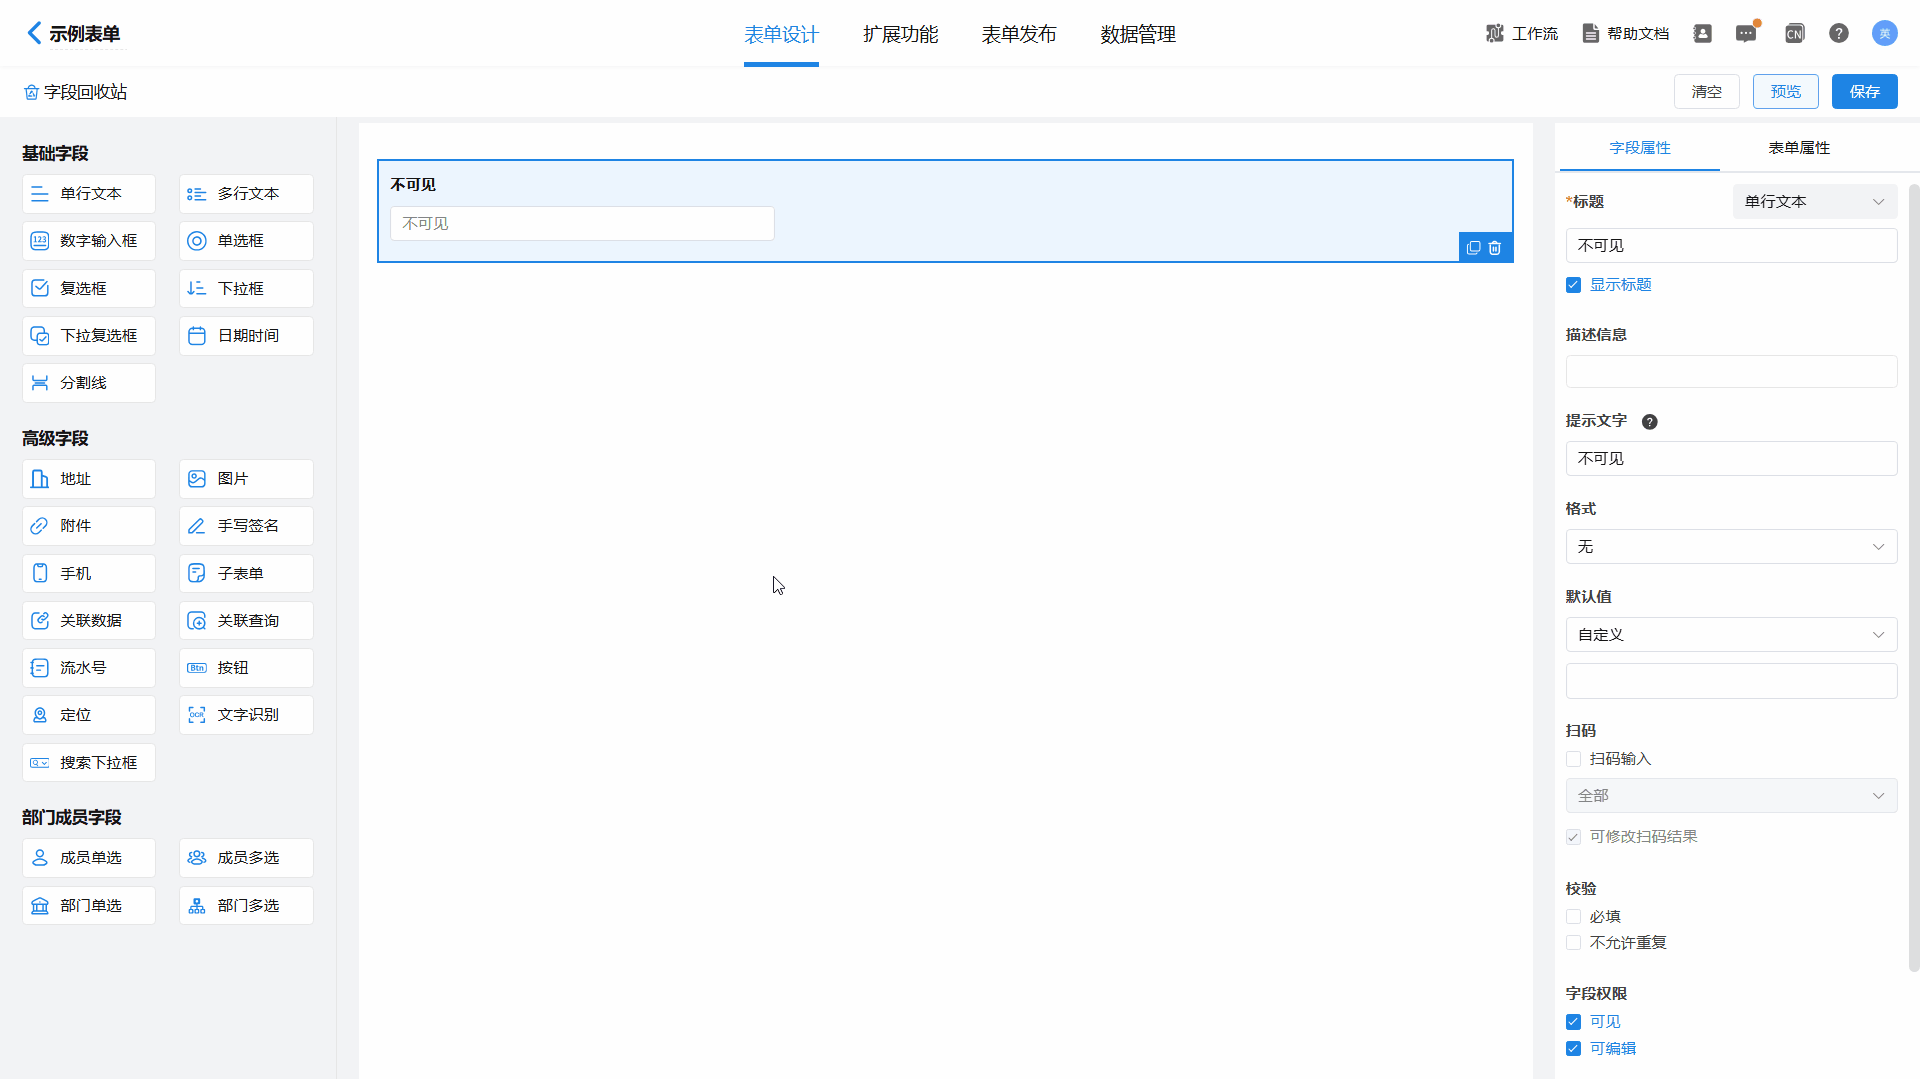The image size is (1920, 1079).
Task: Click the 提示文字 help tooltip icon
Action: point(1650,422)
